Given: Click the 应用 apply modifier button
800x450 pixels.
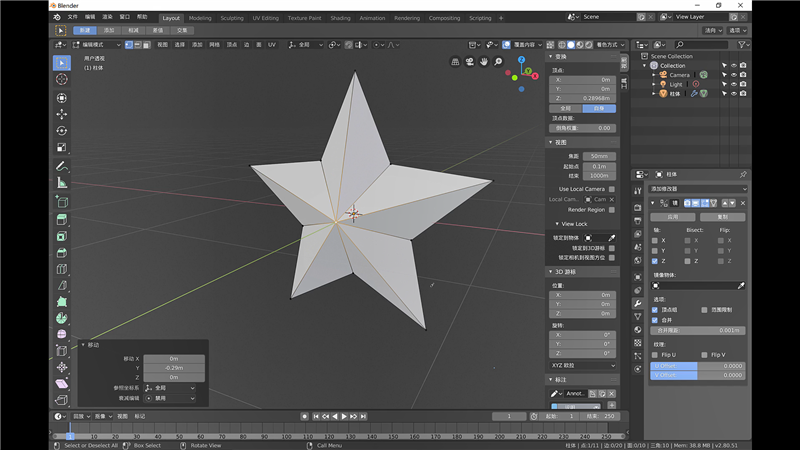Looking at the screenshot, I should click(672, 217).
